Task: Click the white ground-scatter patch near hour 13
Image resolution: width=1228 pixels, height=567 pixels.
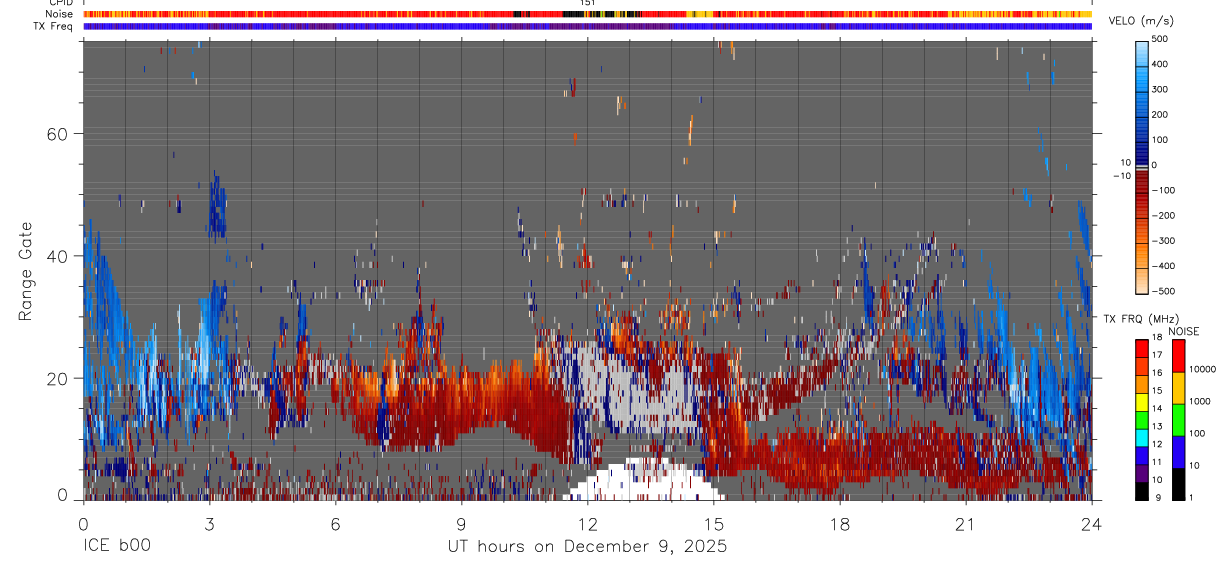Action: click(643, 481)
